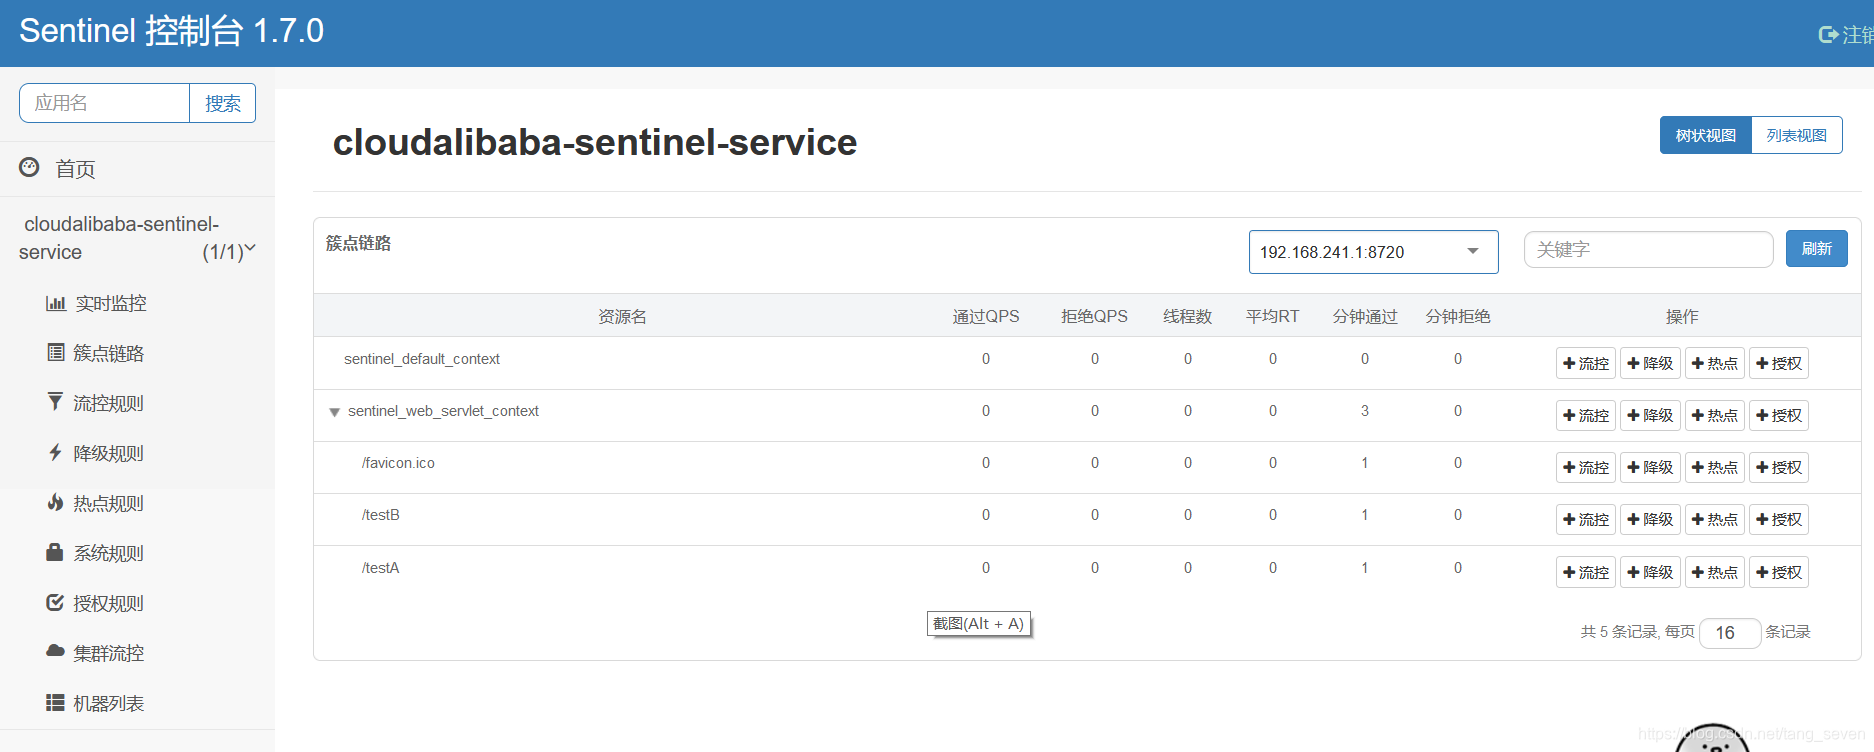Click the list icon for 簇点链路

(x=56, y=352)
